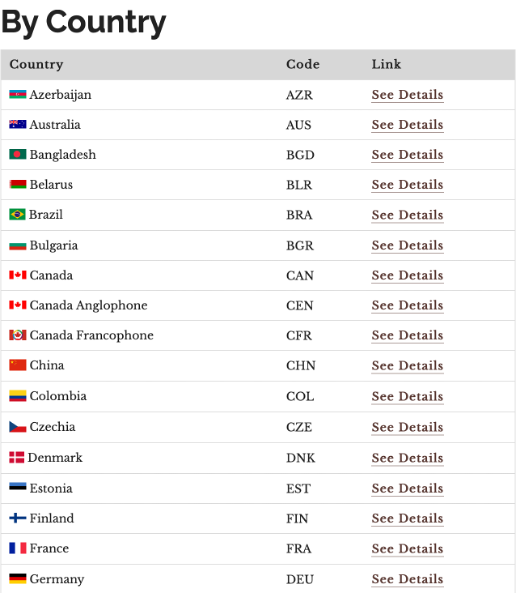This screenshot has height=594, width=516.
Task: Click the Canada Francophone flag icon
Action: 18,335
